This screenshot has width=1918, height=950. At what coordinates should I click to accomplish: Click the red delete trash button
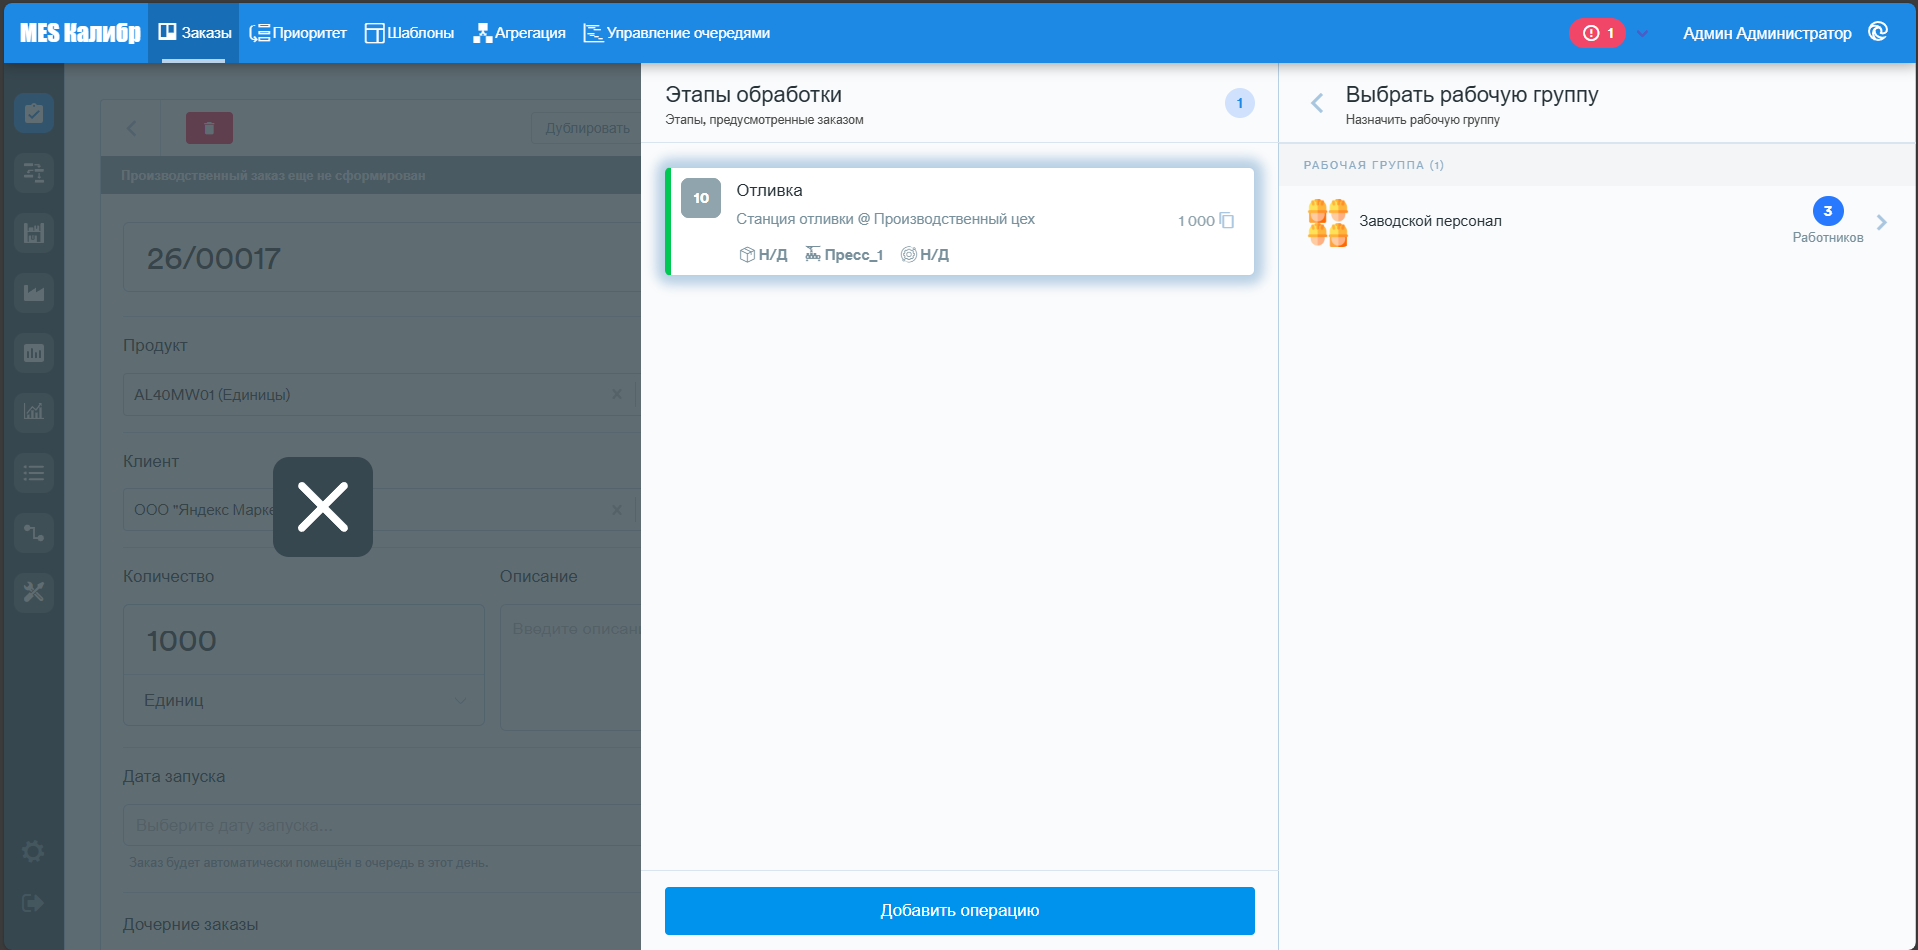pos(209,128)
